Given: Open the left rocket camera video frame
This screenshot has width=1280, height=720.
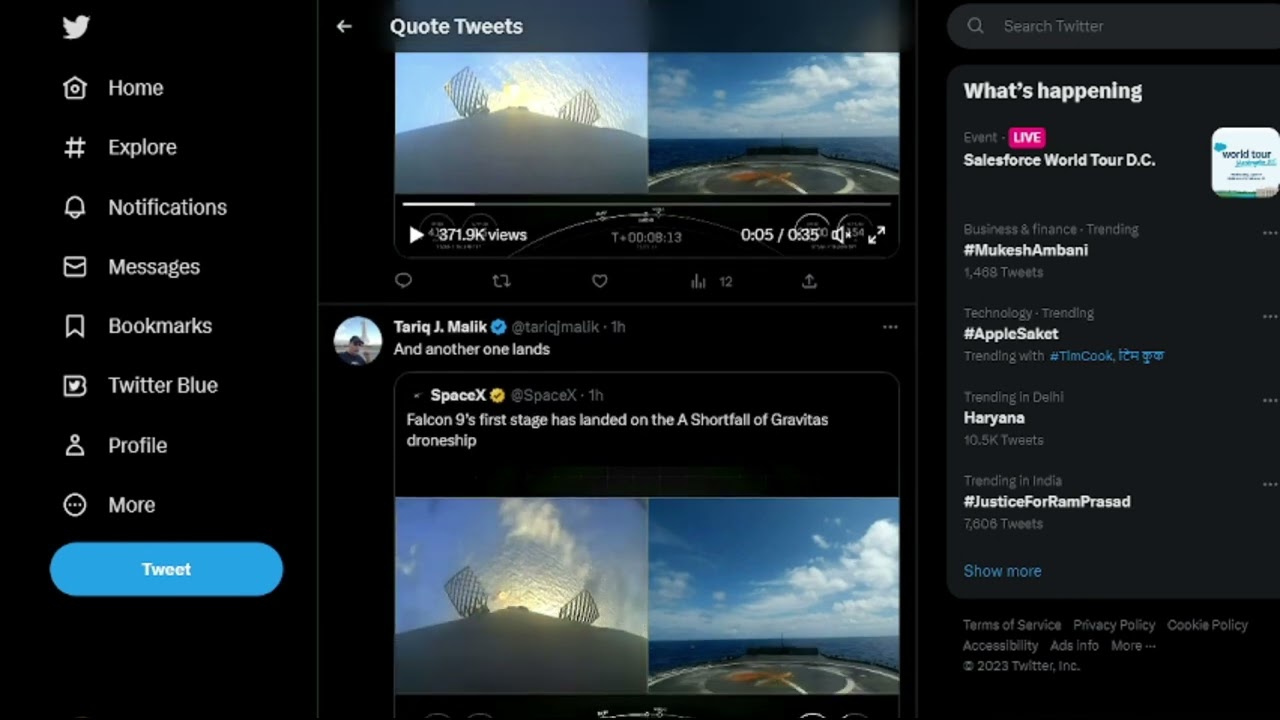Looking at the screenshot, I should pyautogui.click(x=521, y=595).
